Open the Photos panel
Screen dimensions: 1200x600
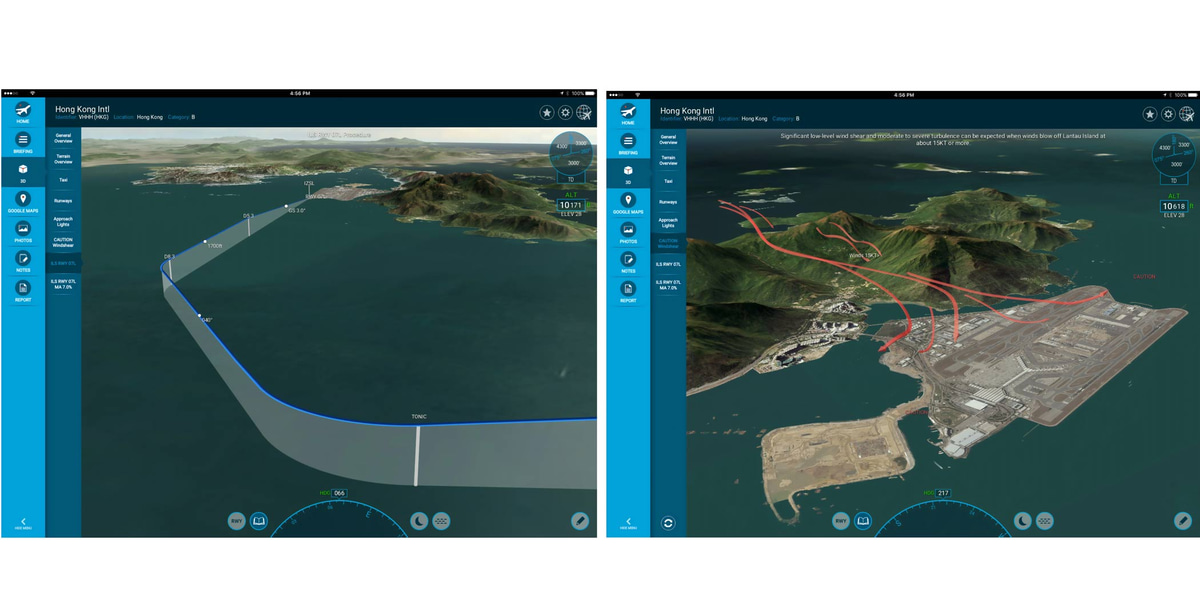(x=23, y=228)
